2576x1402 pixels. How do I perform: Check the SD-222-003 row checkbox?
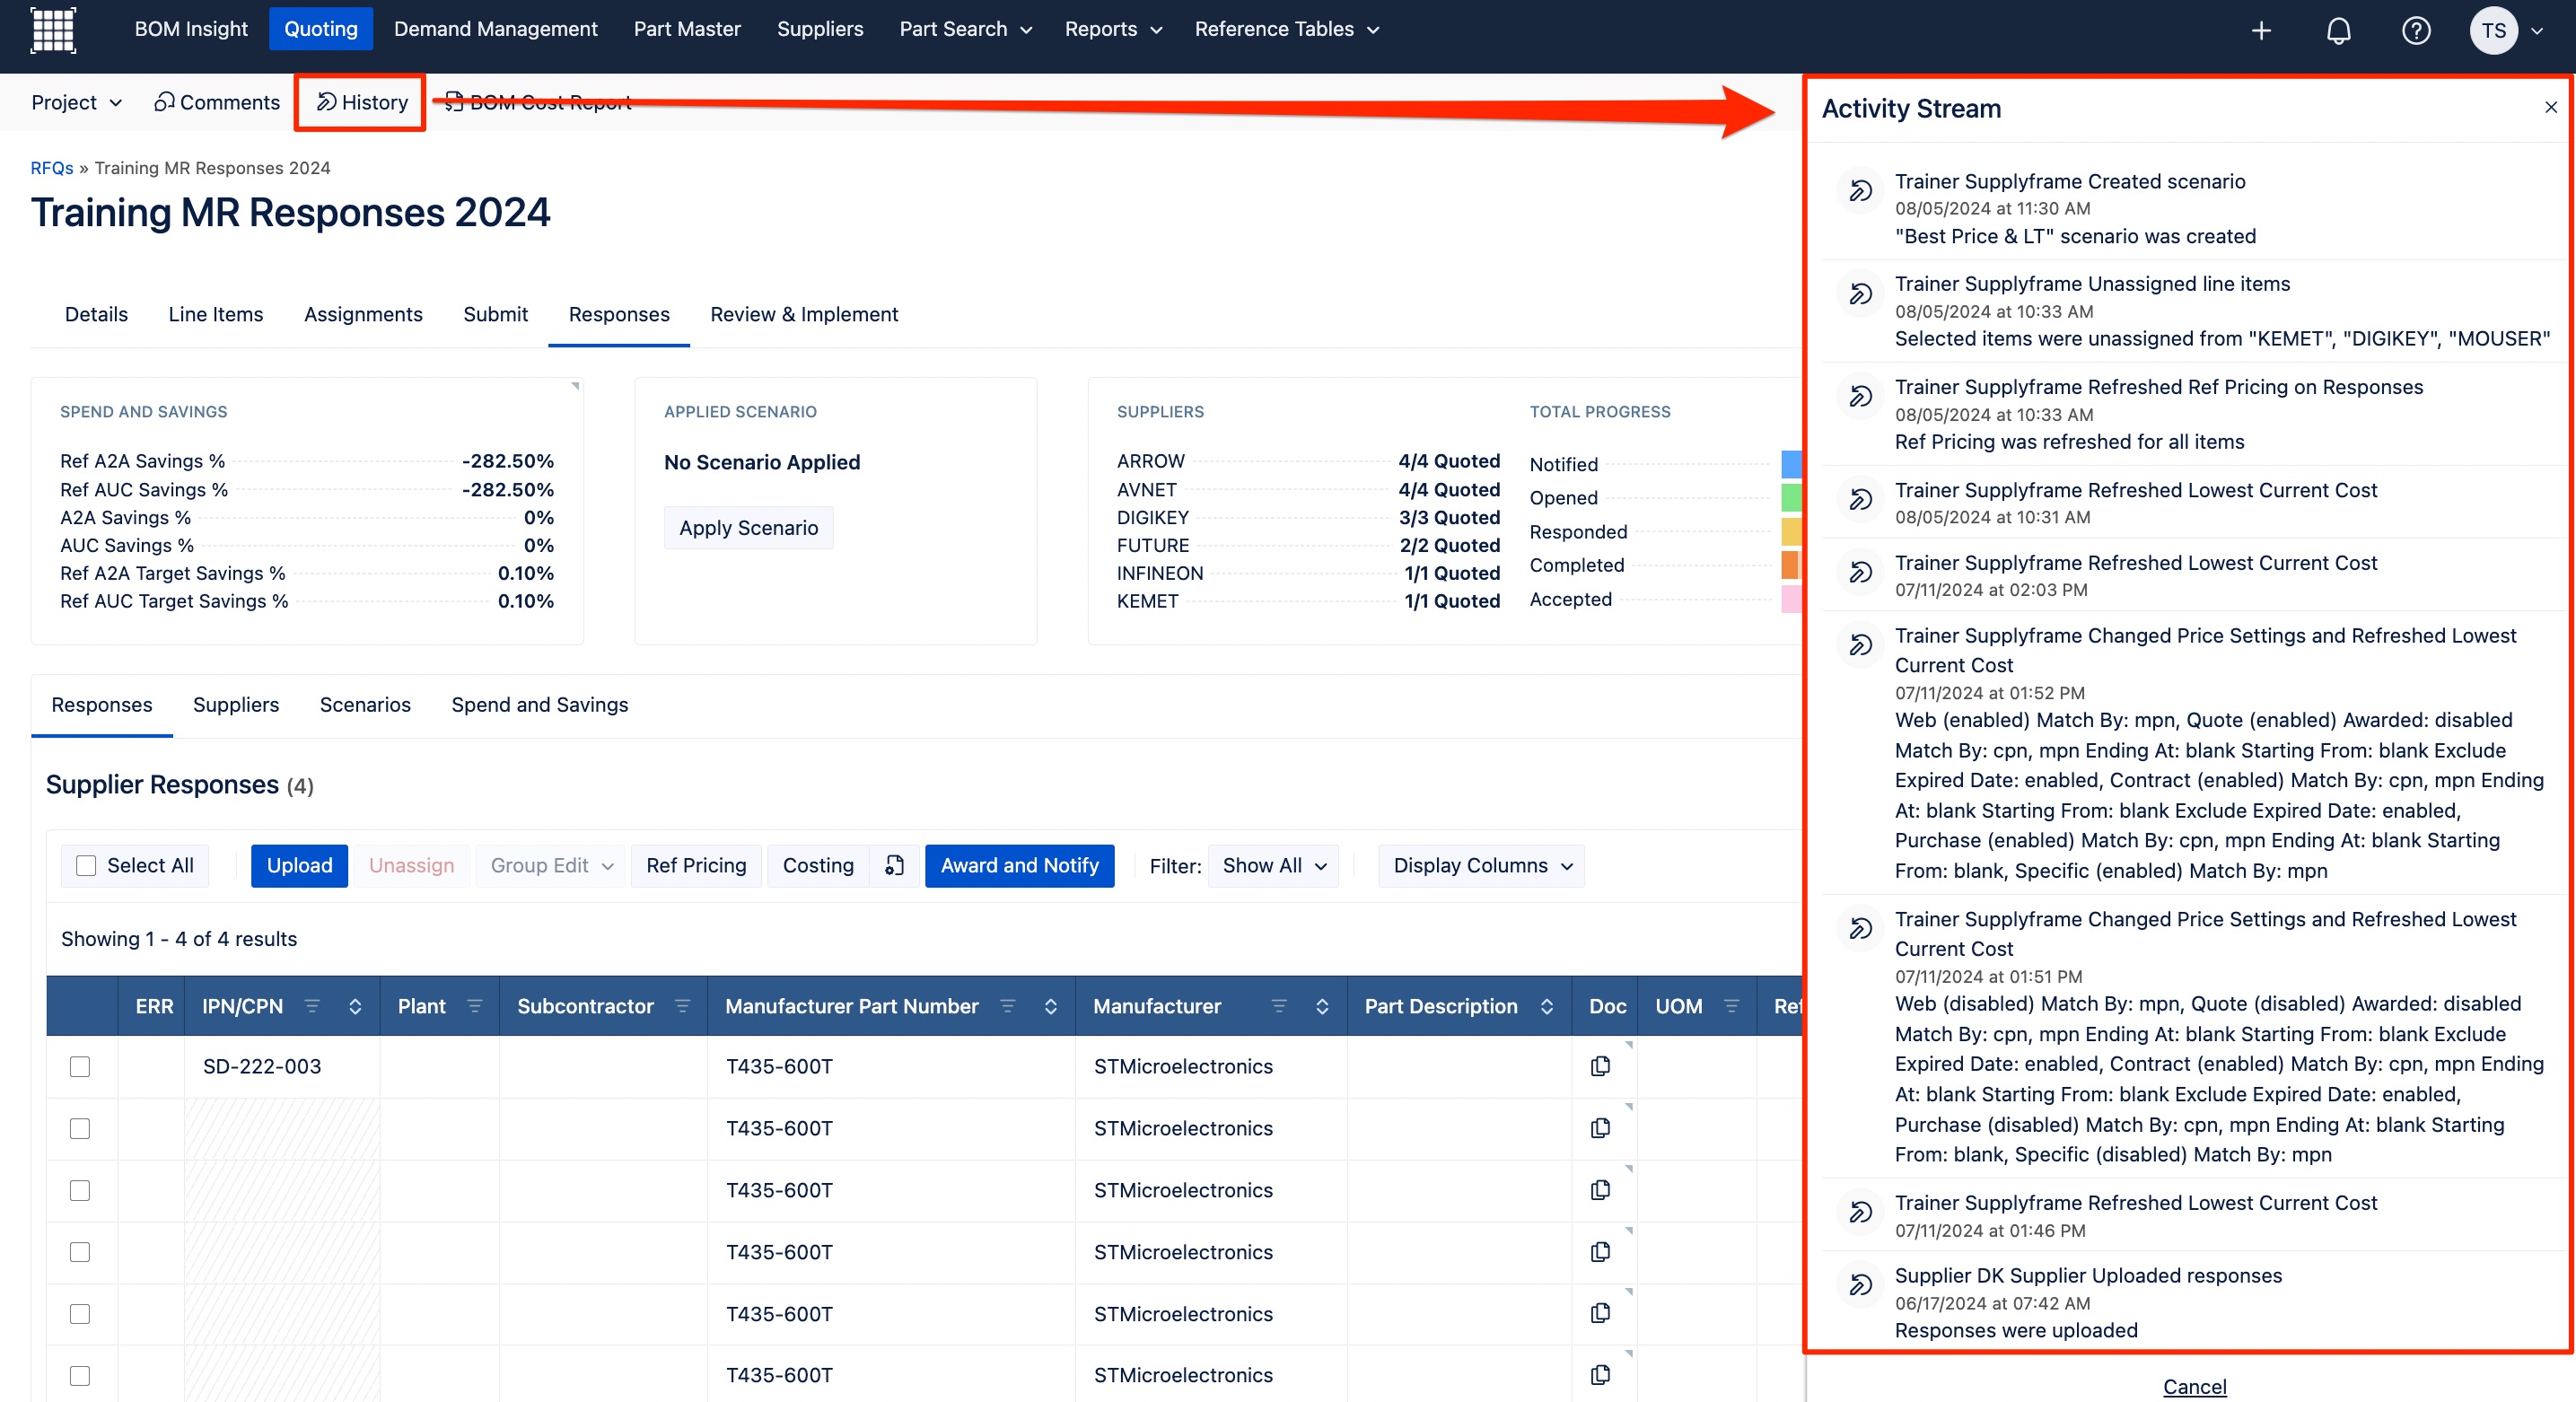pyautogui.click(x=80, y=1067)
